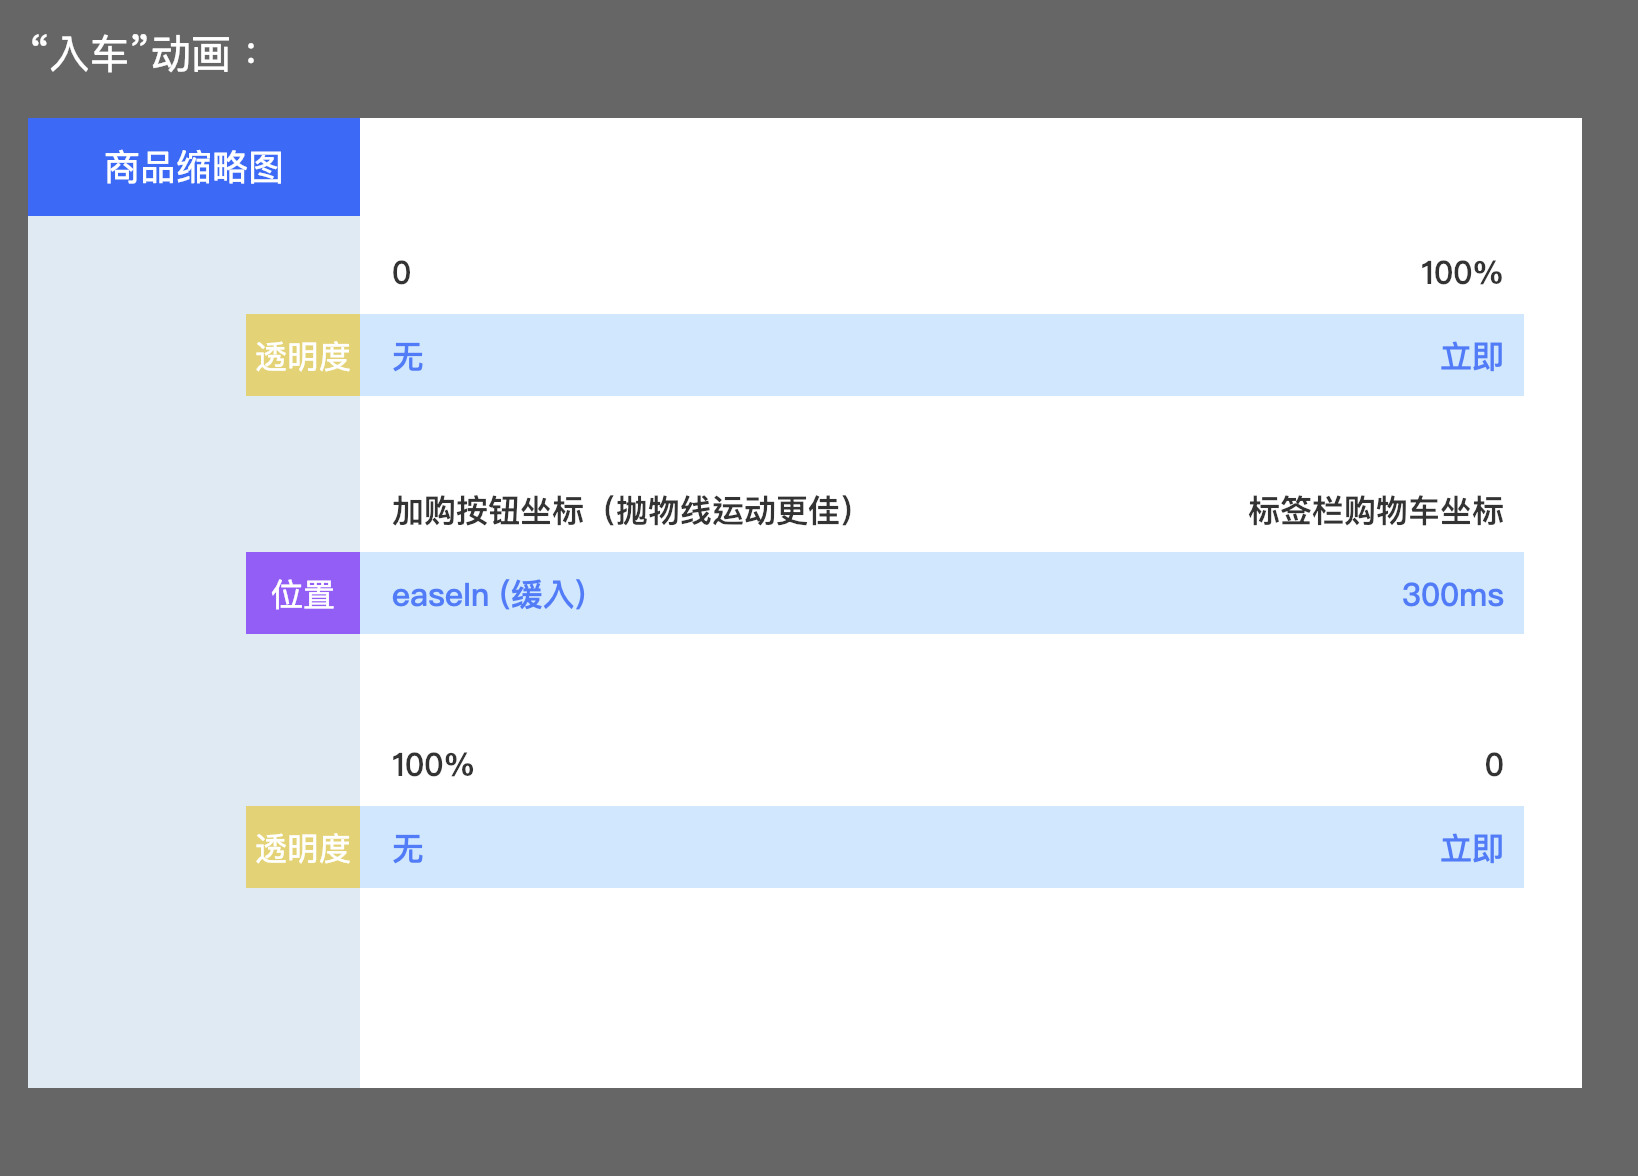Click 立即 in the fade-in opacity bar
The image size is (1638, 1176).
[x=1471, y=357]
